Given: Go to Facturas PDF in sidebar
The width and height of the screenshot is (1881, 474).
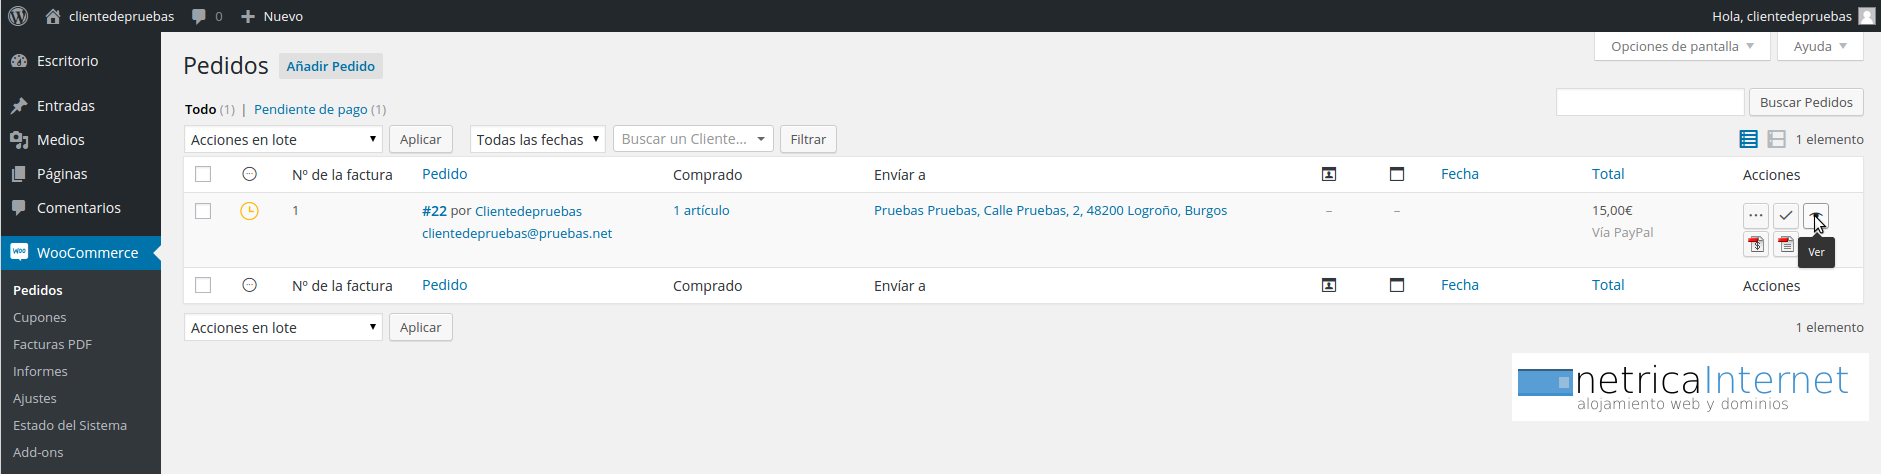Looking at the screenshot, I should pos(52,344).
